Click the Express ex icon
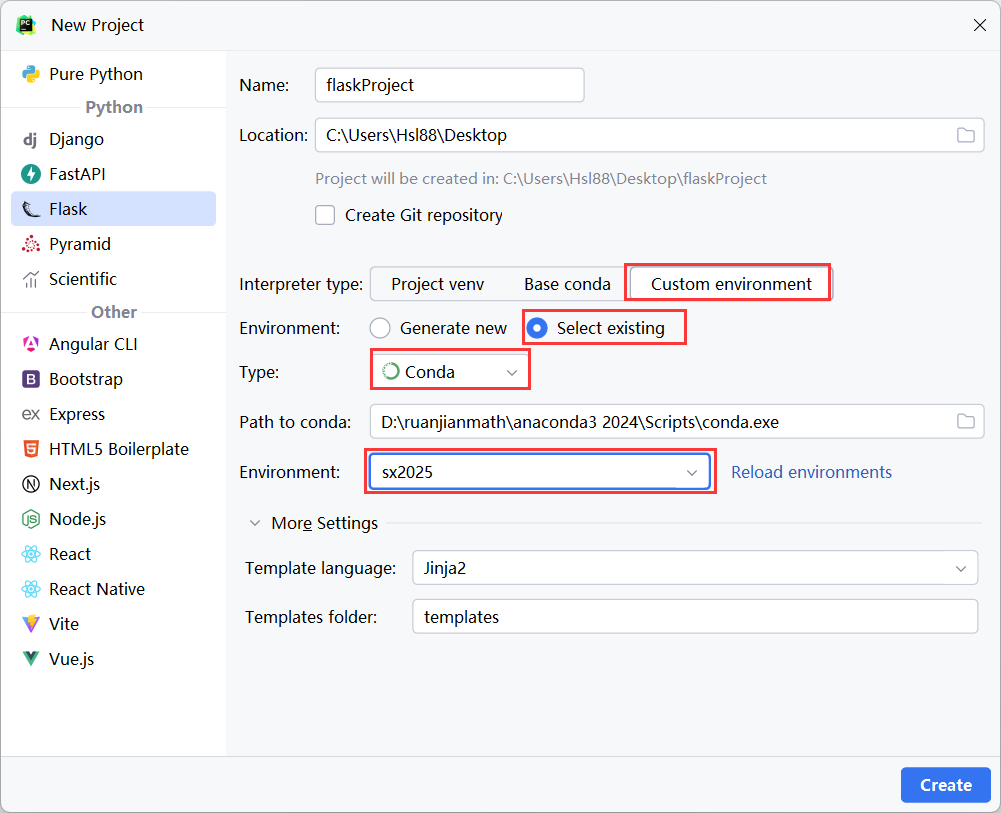The width and height of the screenshot is (1001, 813). (31, 414)
